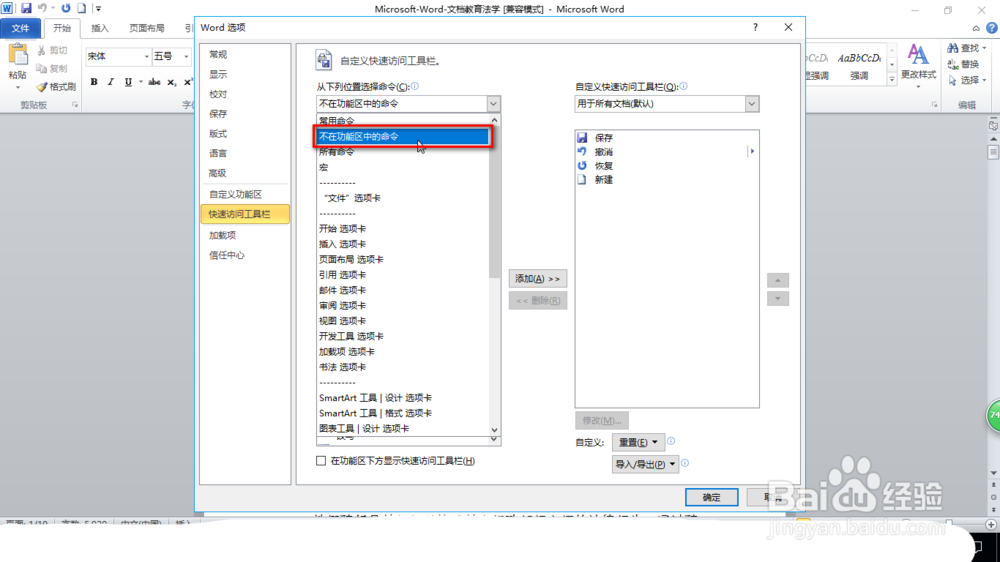Open the Customize Quick Access Toolbar arrow

[98, 8]
